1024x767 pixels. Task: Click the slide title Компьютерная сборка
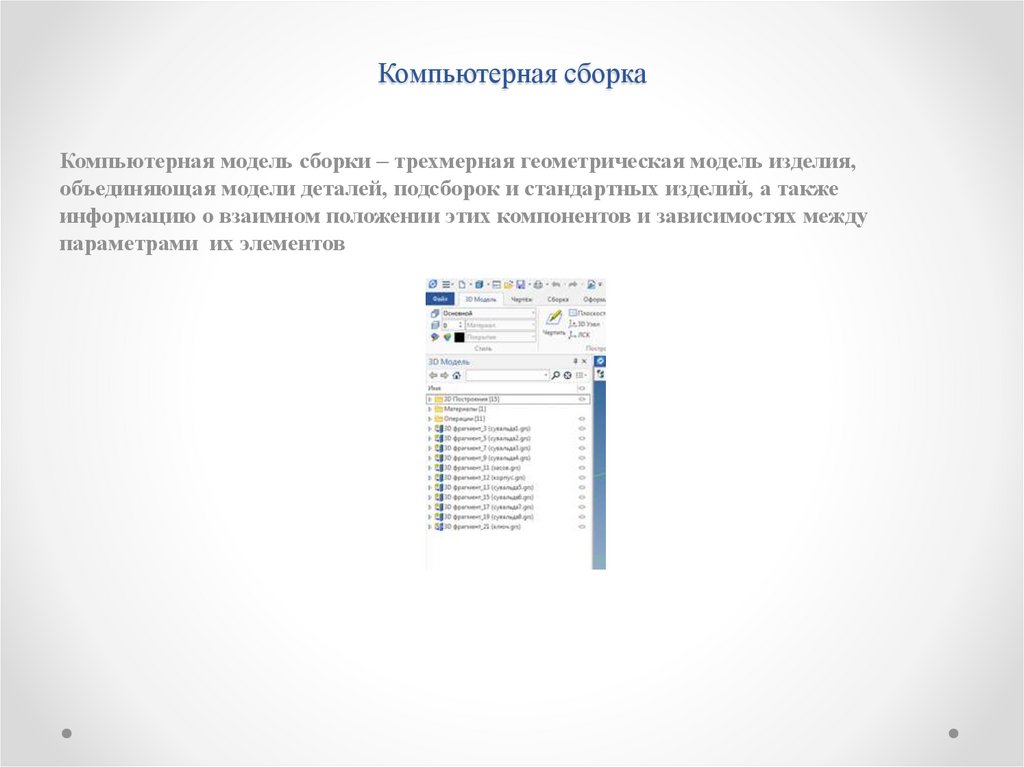(512, 74)
